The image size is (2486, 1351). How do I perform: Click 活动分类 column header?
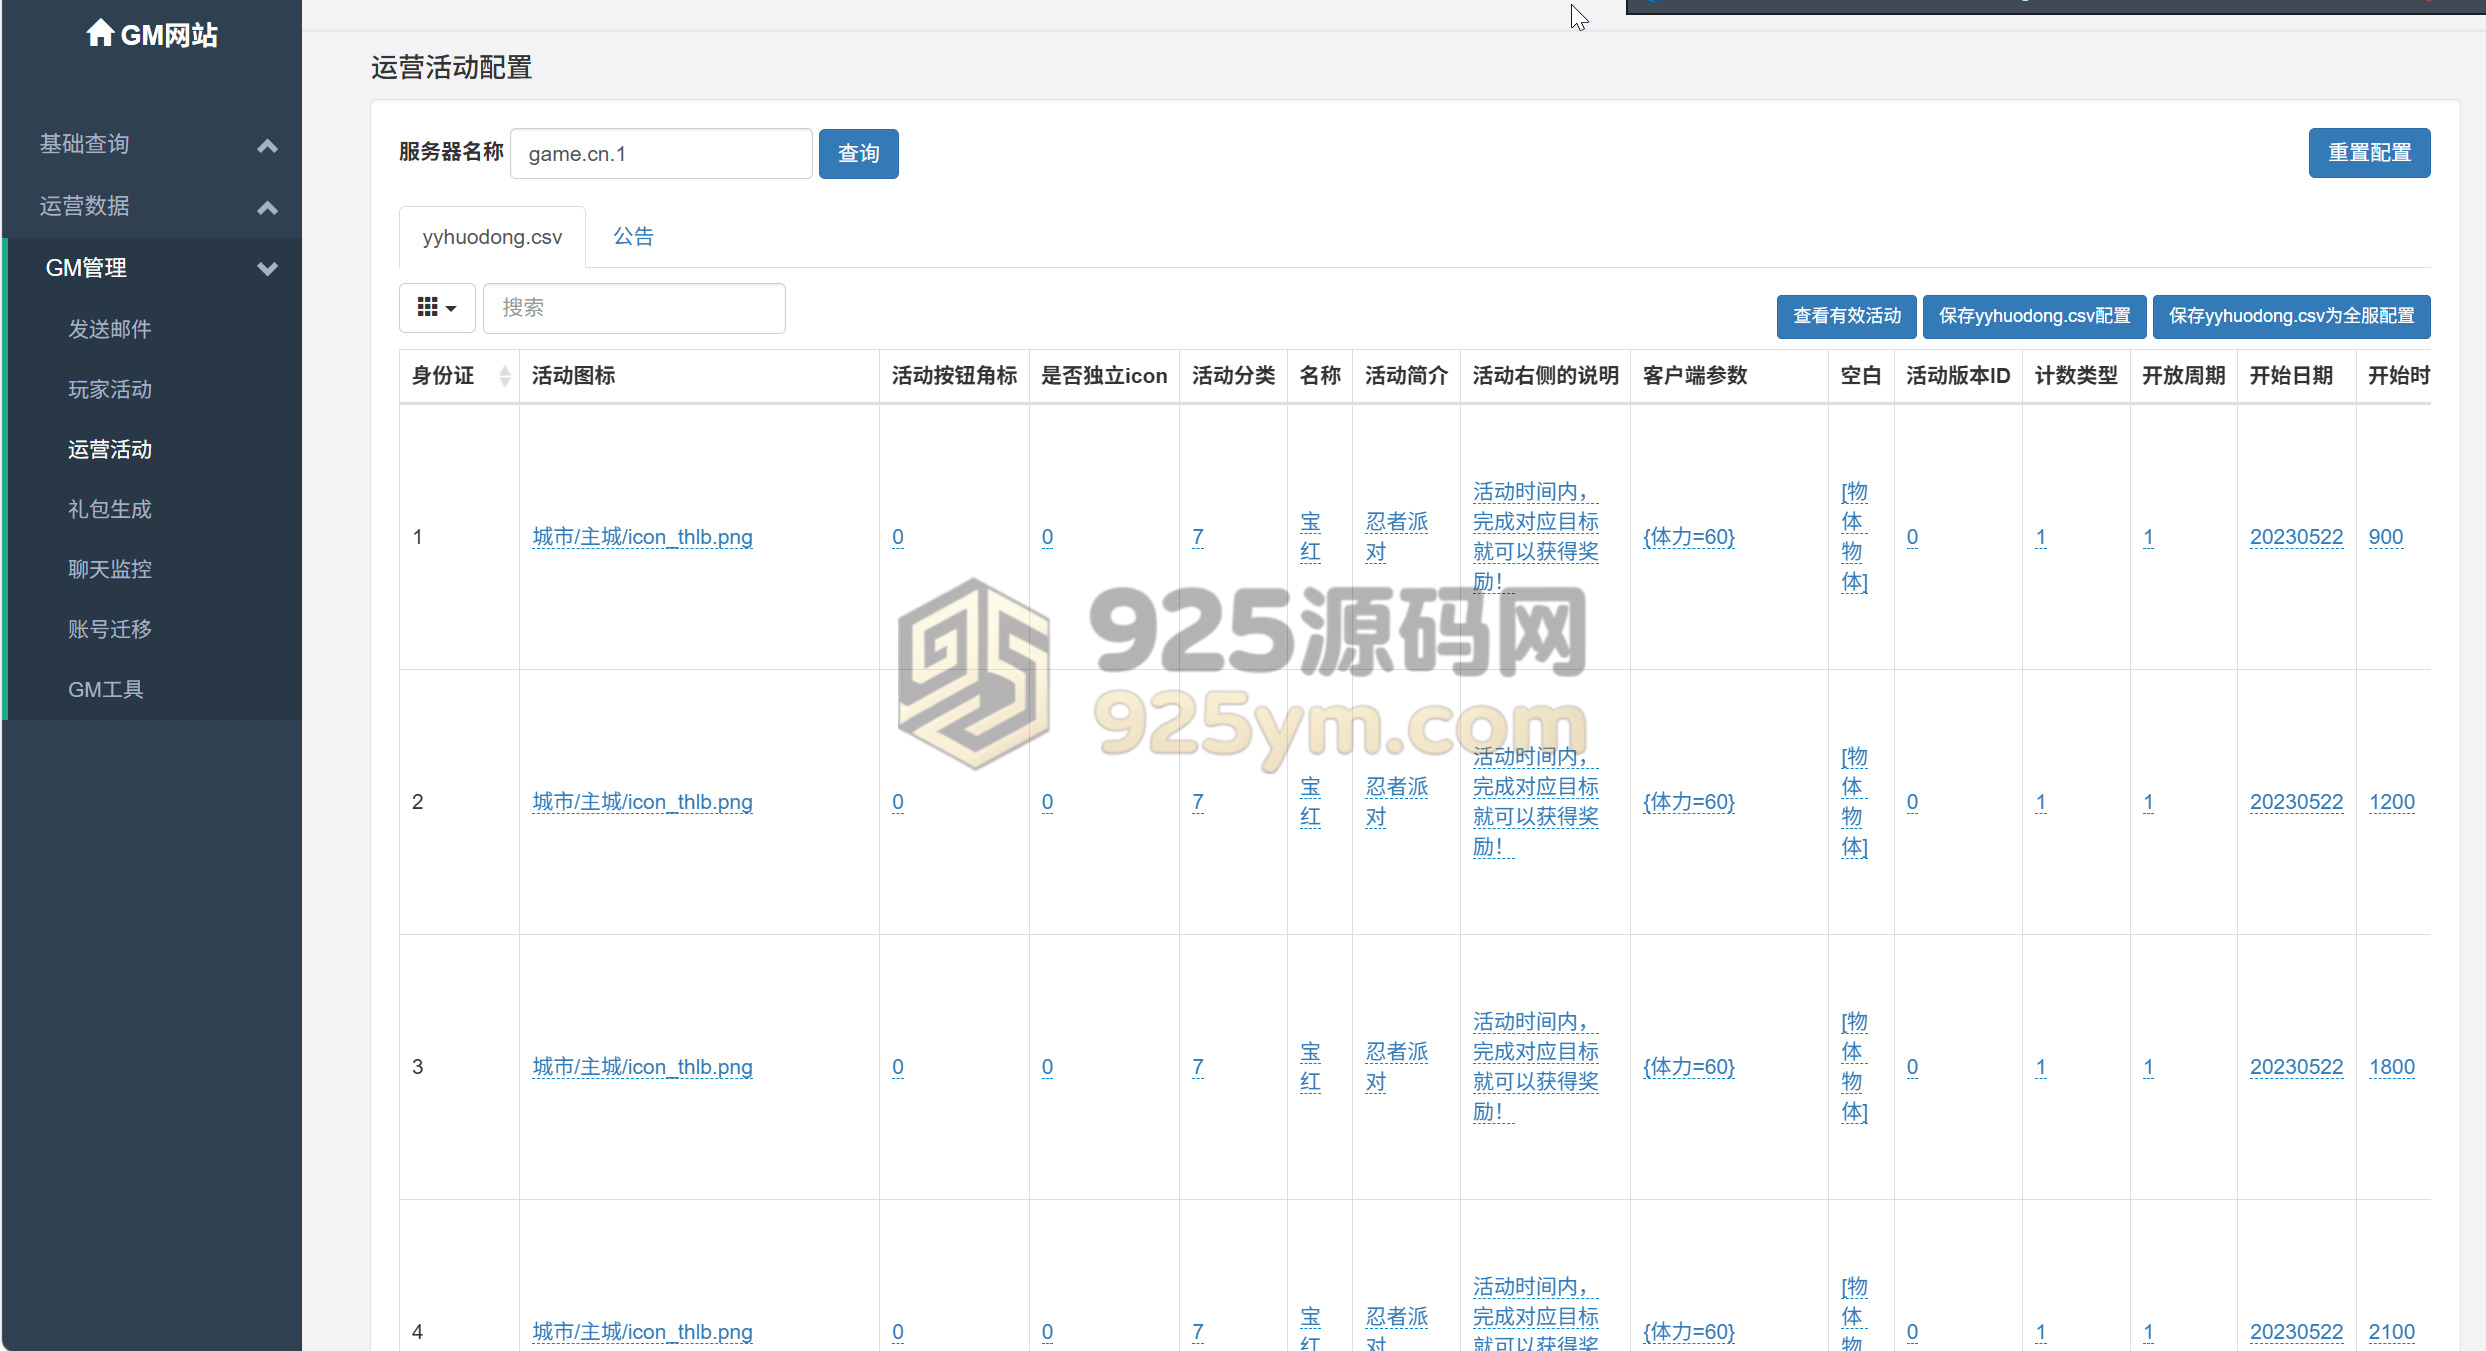pyautogui.click(x=1233, y=376)
